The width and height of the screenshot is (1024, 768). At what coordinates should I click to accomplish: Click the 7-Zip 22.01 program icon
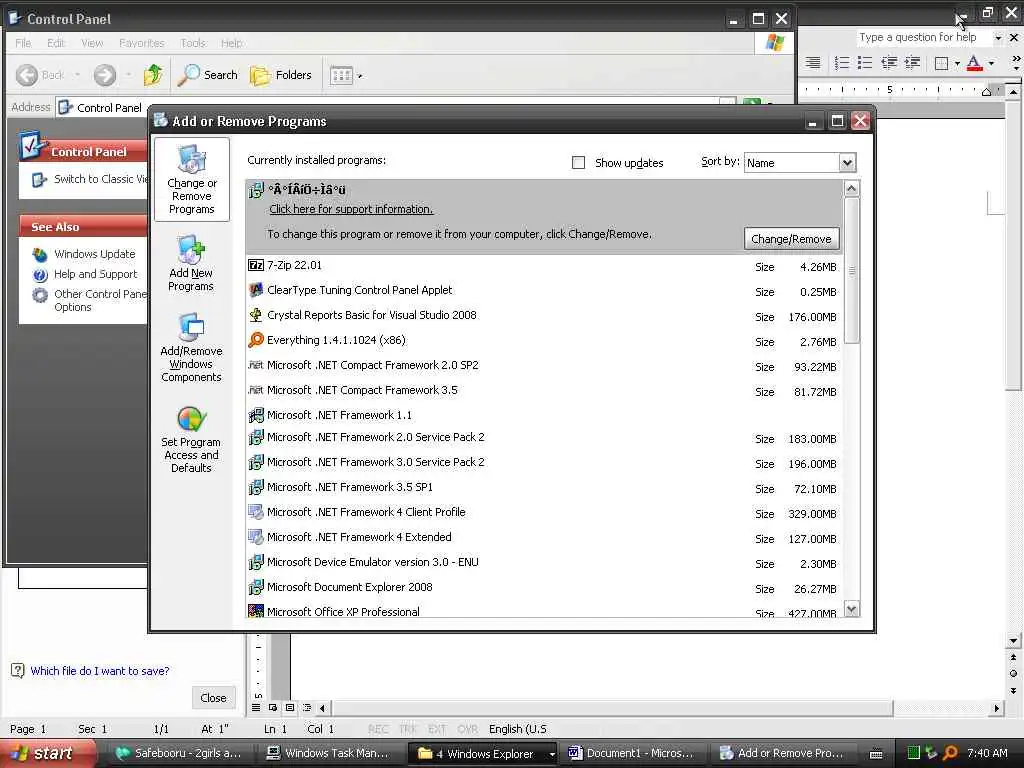coord(256,265)
